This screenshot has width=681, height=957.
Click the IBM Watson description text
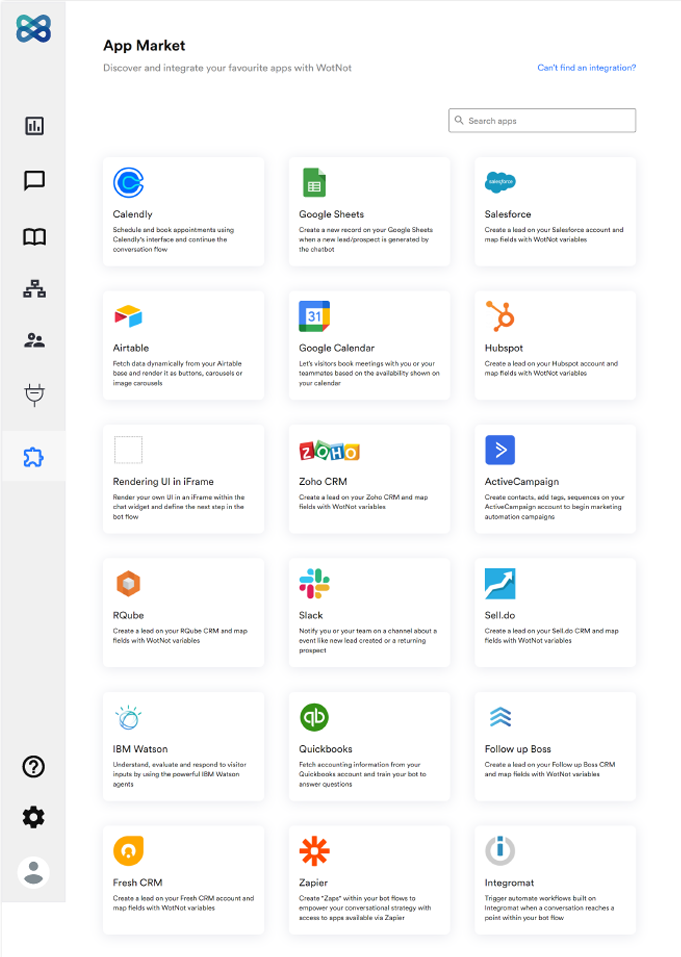(179, 774)
